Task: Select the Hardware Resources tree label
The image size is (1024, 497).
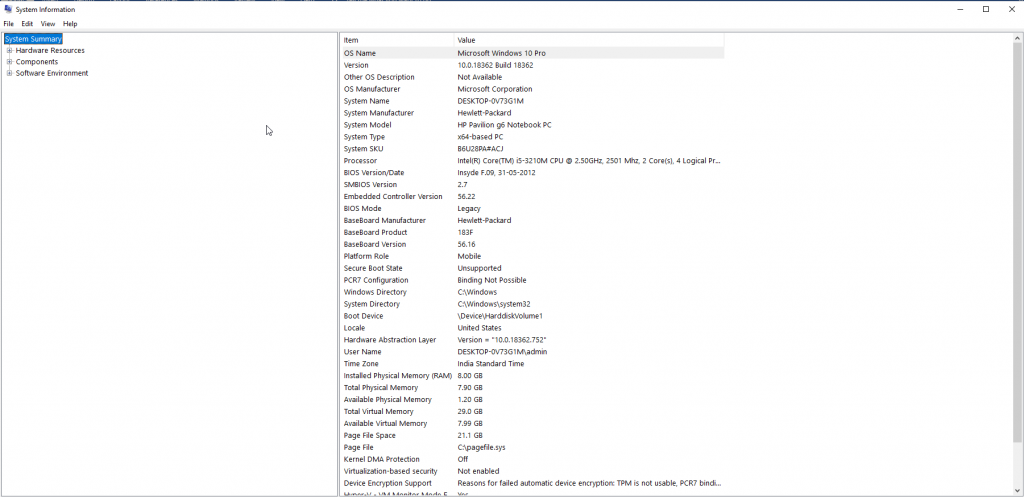Action: tap(50, 50)
